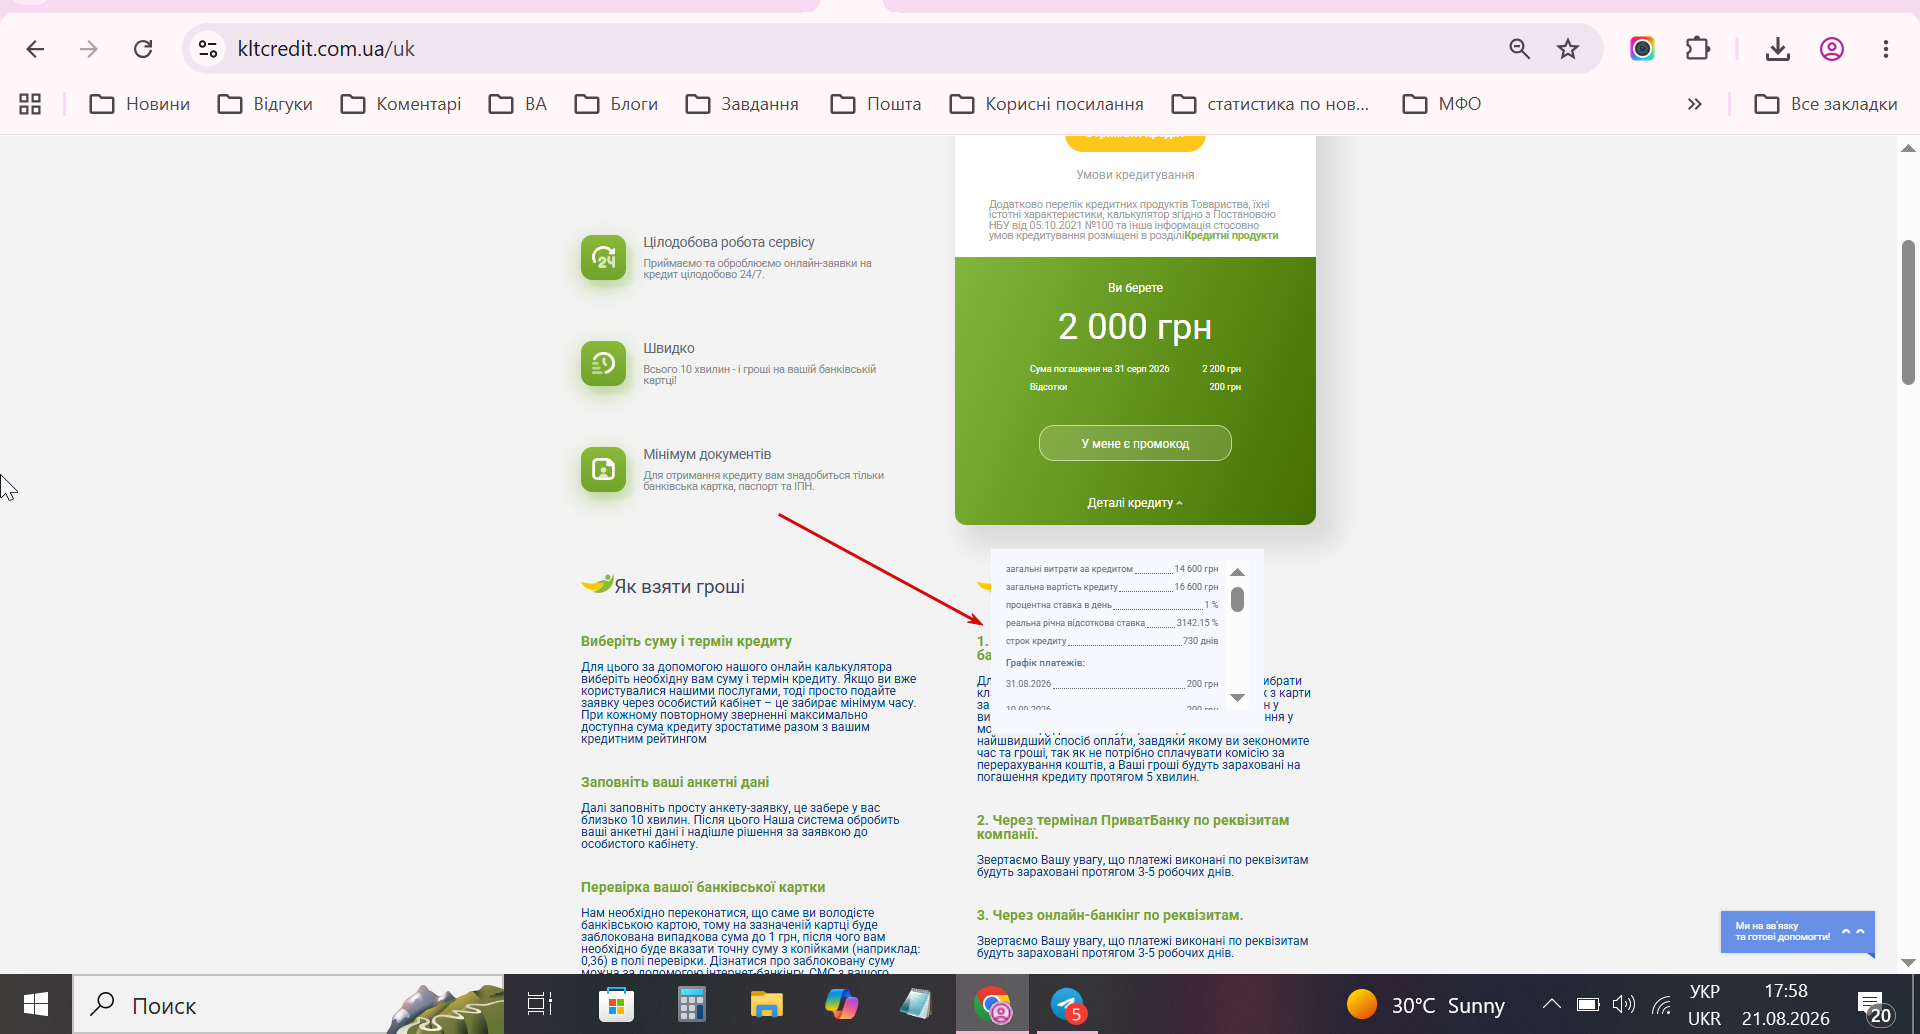This screenshot has height=1034, width=1920.
Task: Open the ВА bookmarks folder
Action: tap(518, 104)
